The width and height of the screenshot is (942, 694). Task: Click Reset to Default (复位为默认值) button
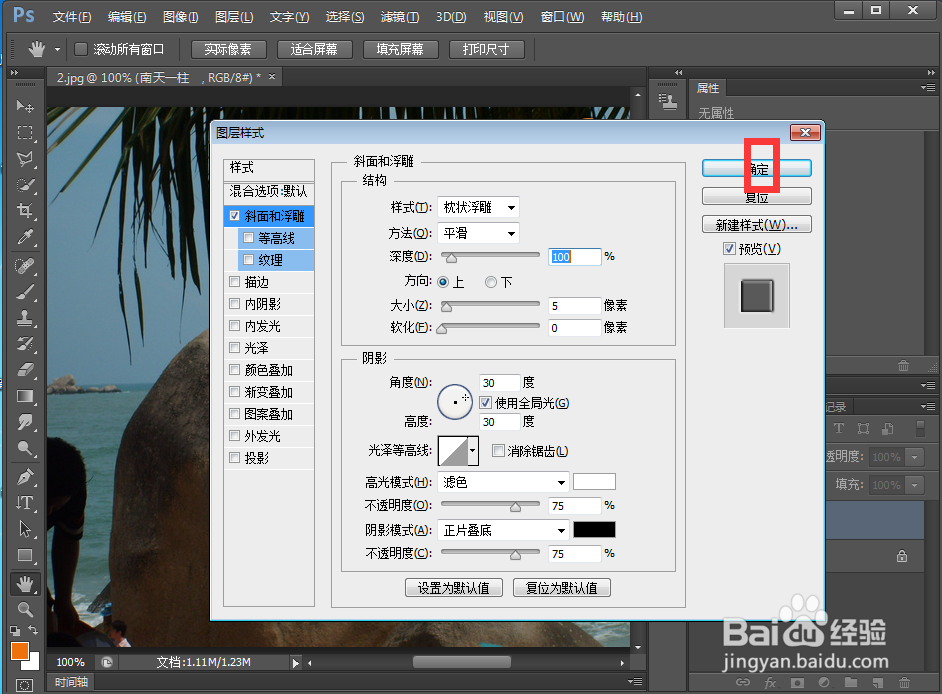[561, 588]
